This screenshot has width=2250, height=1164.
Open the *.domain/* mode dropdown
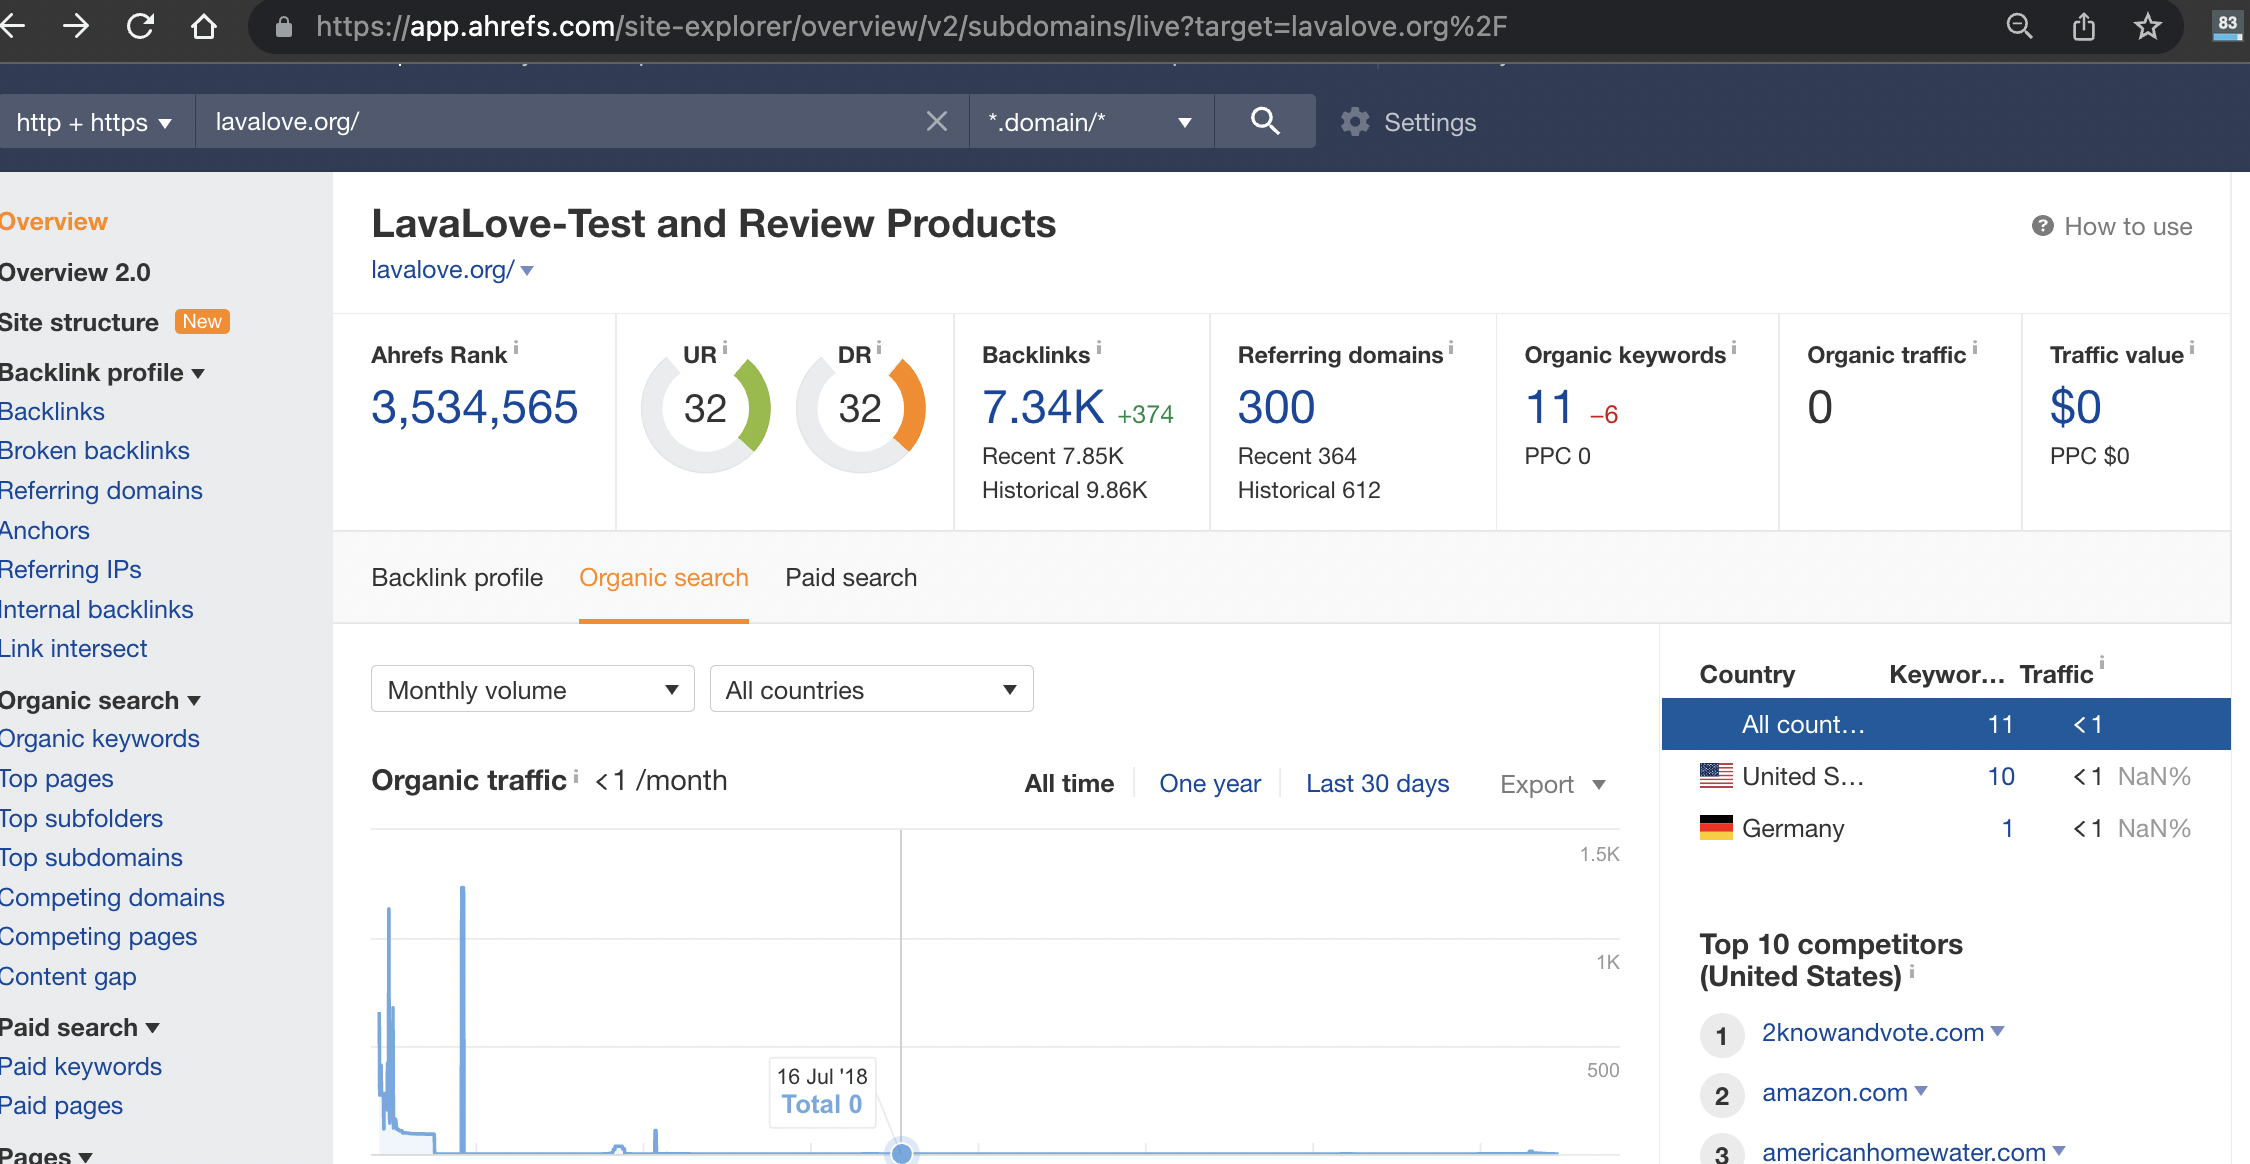click(x=1091, y=122)
